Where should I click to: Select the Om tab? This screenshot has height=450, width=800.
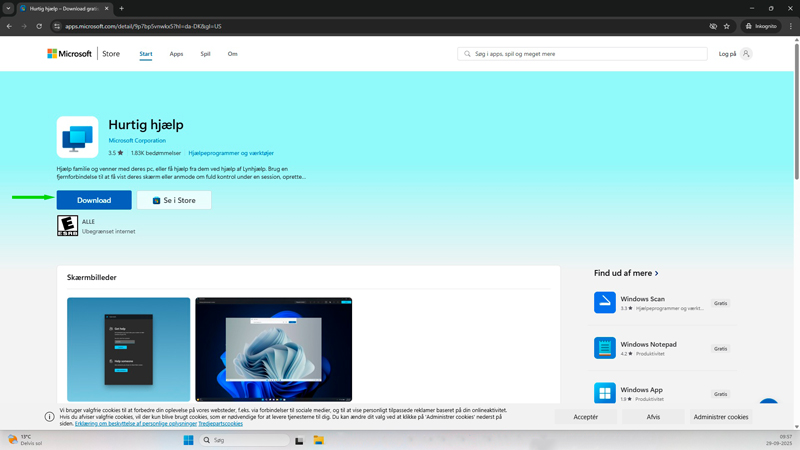[x=233, y=54]
